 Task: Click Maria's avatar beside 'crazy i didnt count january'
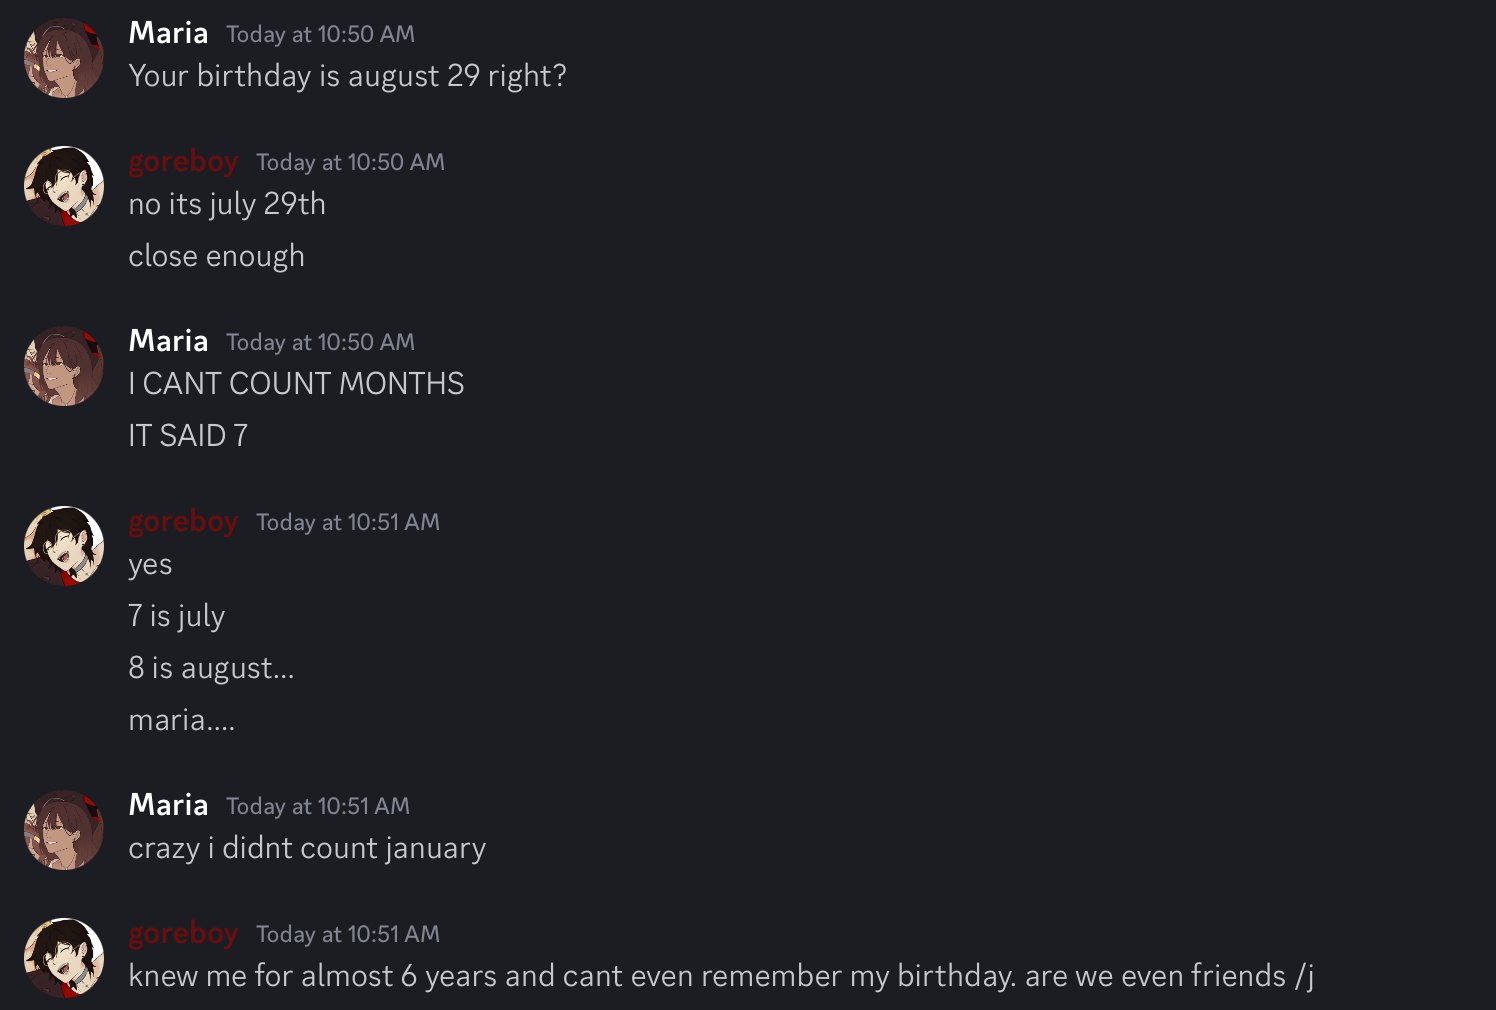coord(64,830)
